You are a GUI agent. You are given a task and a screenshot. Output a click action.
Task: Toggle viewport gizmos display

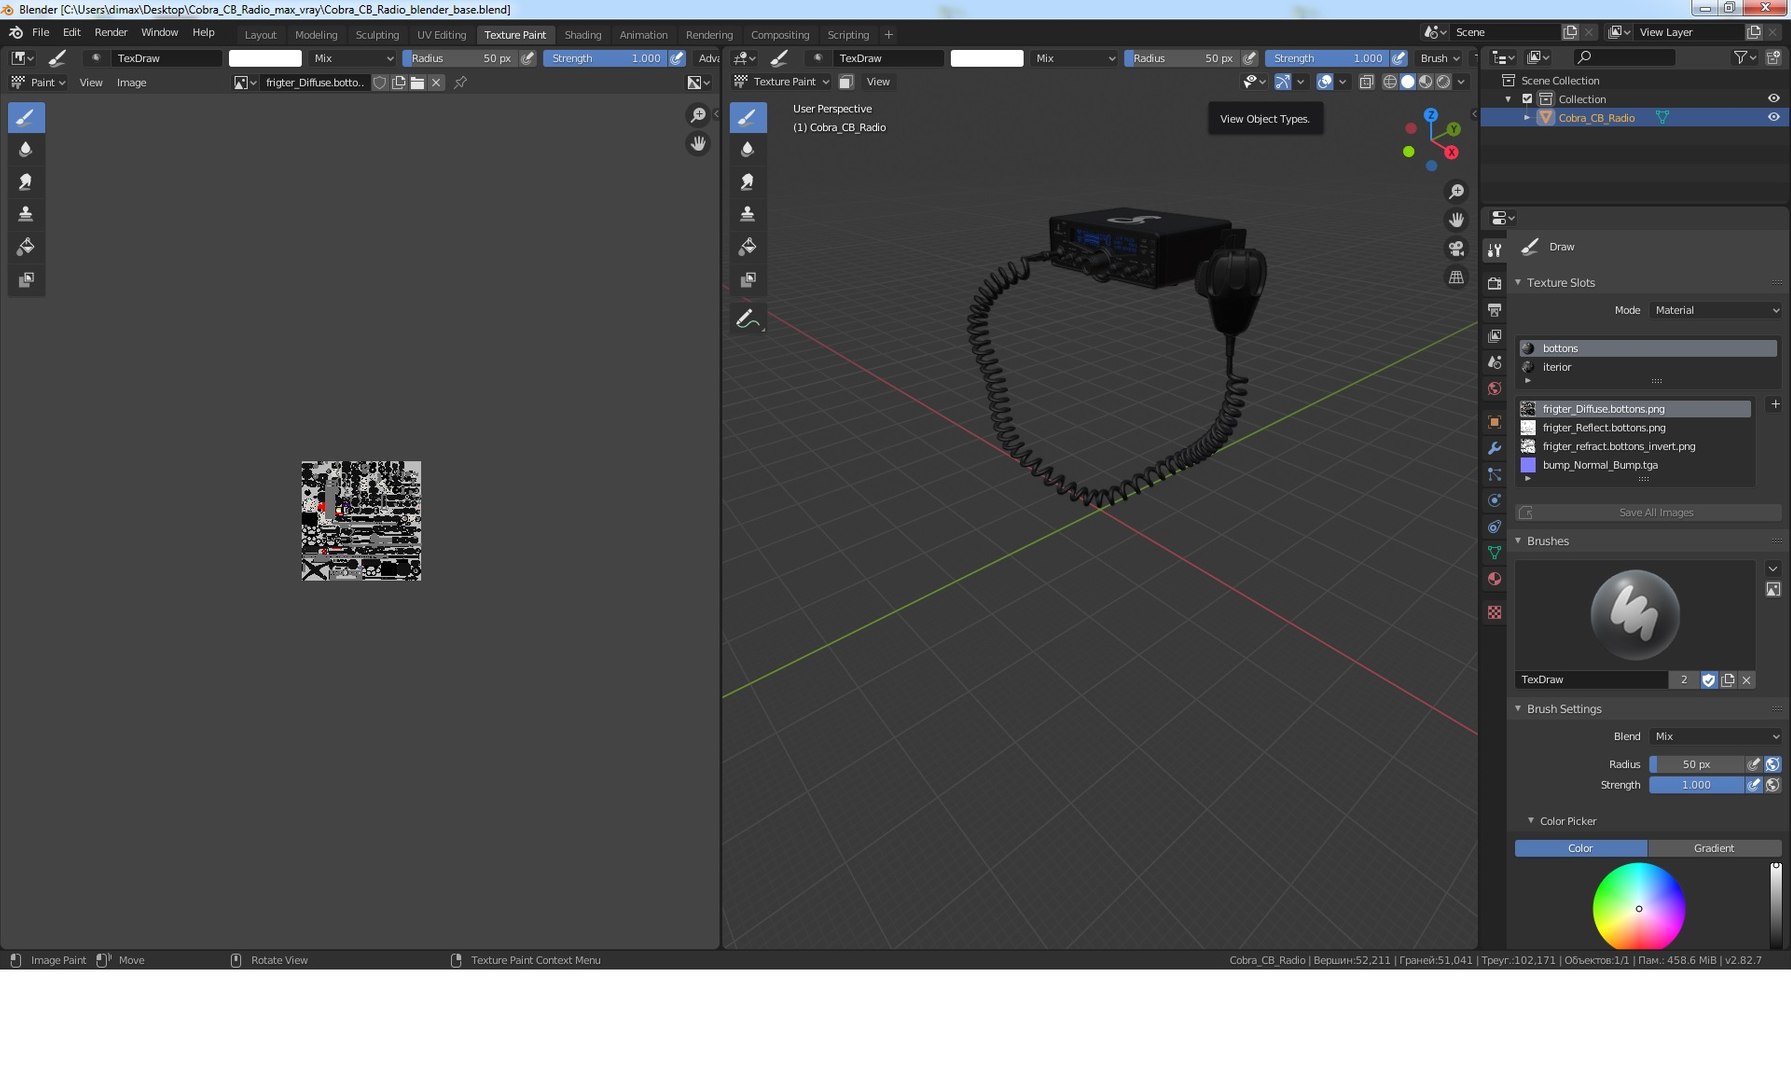[1282, 82]
